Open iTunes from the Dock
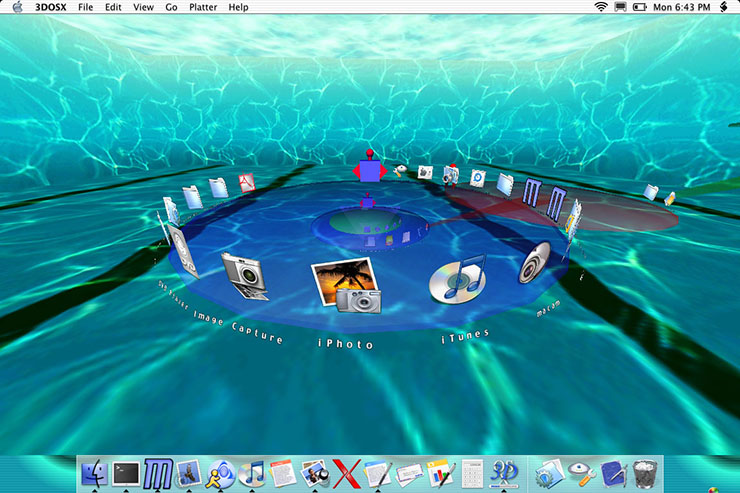740x493 pixels. (x=252, y=474)
